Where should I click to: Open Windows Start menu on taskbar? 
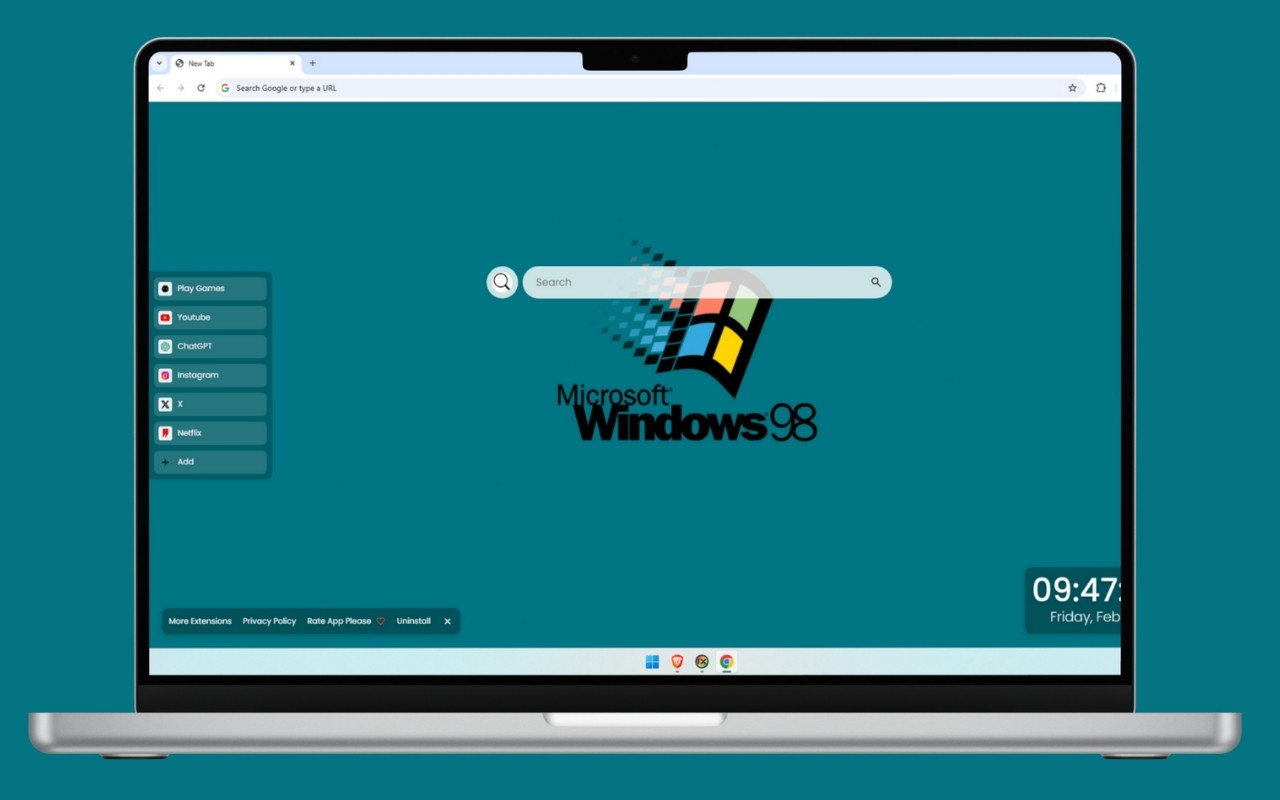(652, 662)
